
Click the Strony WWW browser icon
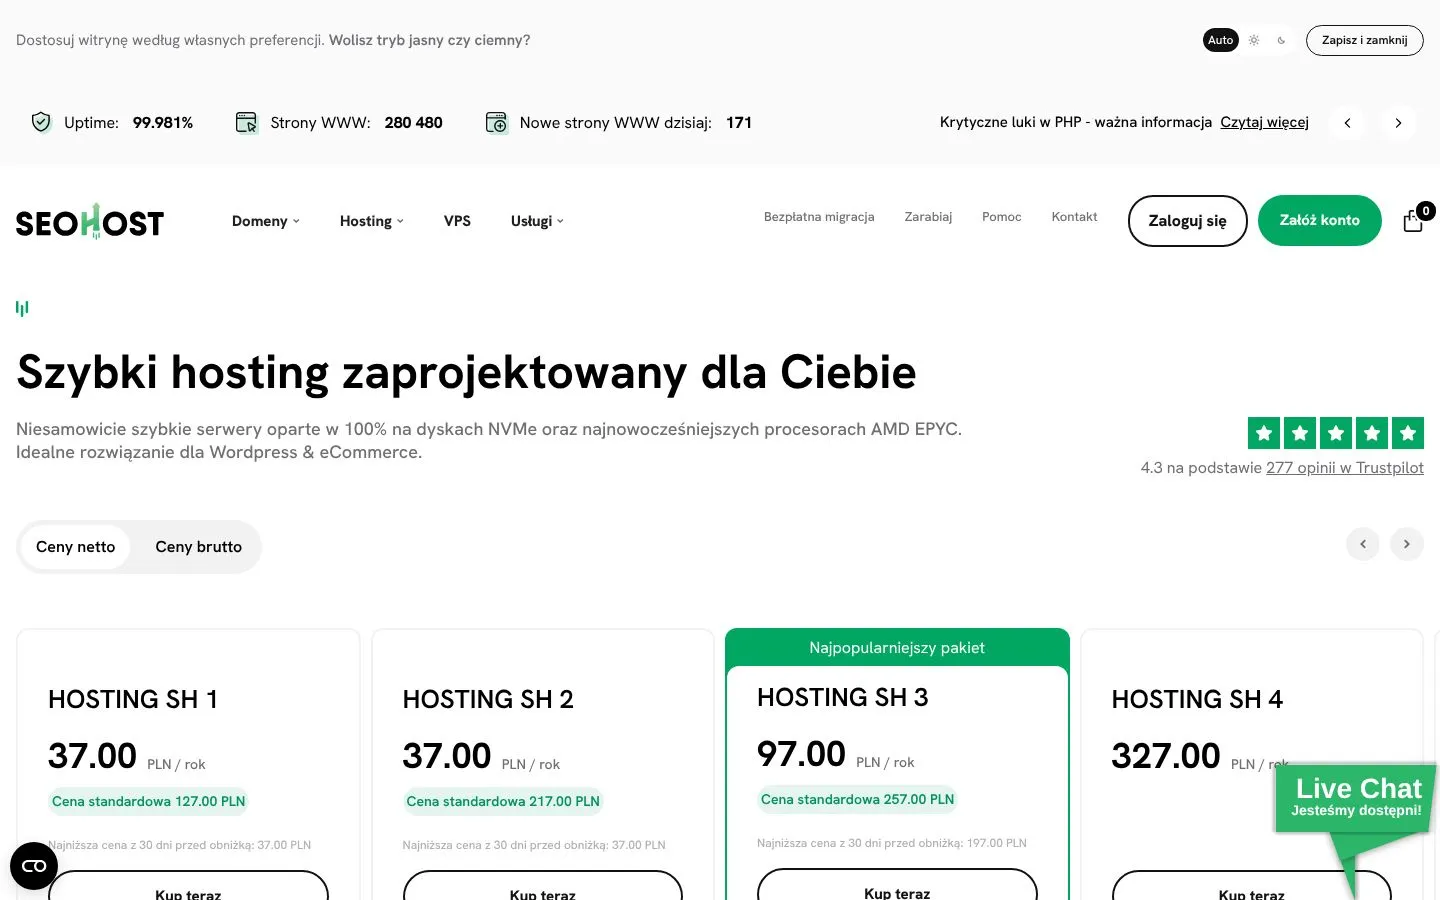246,122
